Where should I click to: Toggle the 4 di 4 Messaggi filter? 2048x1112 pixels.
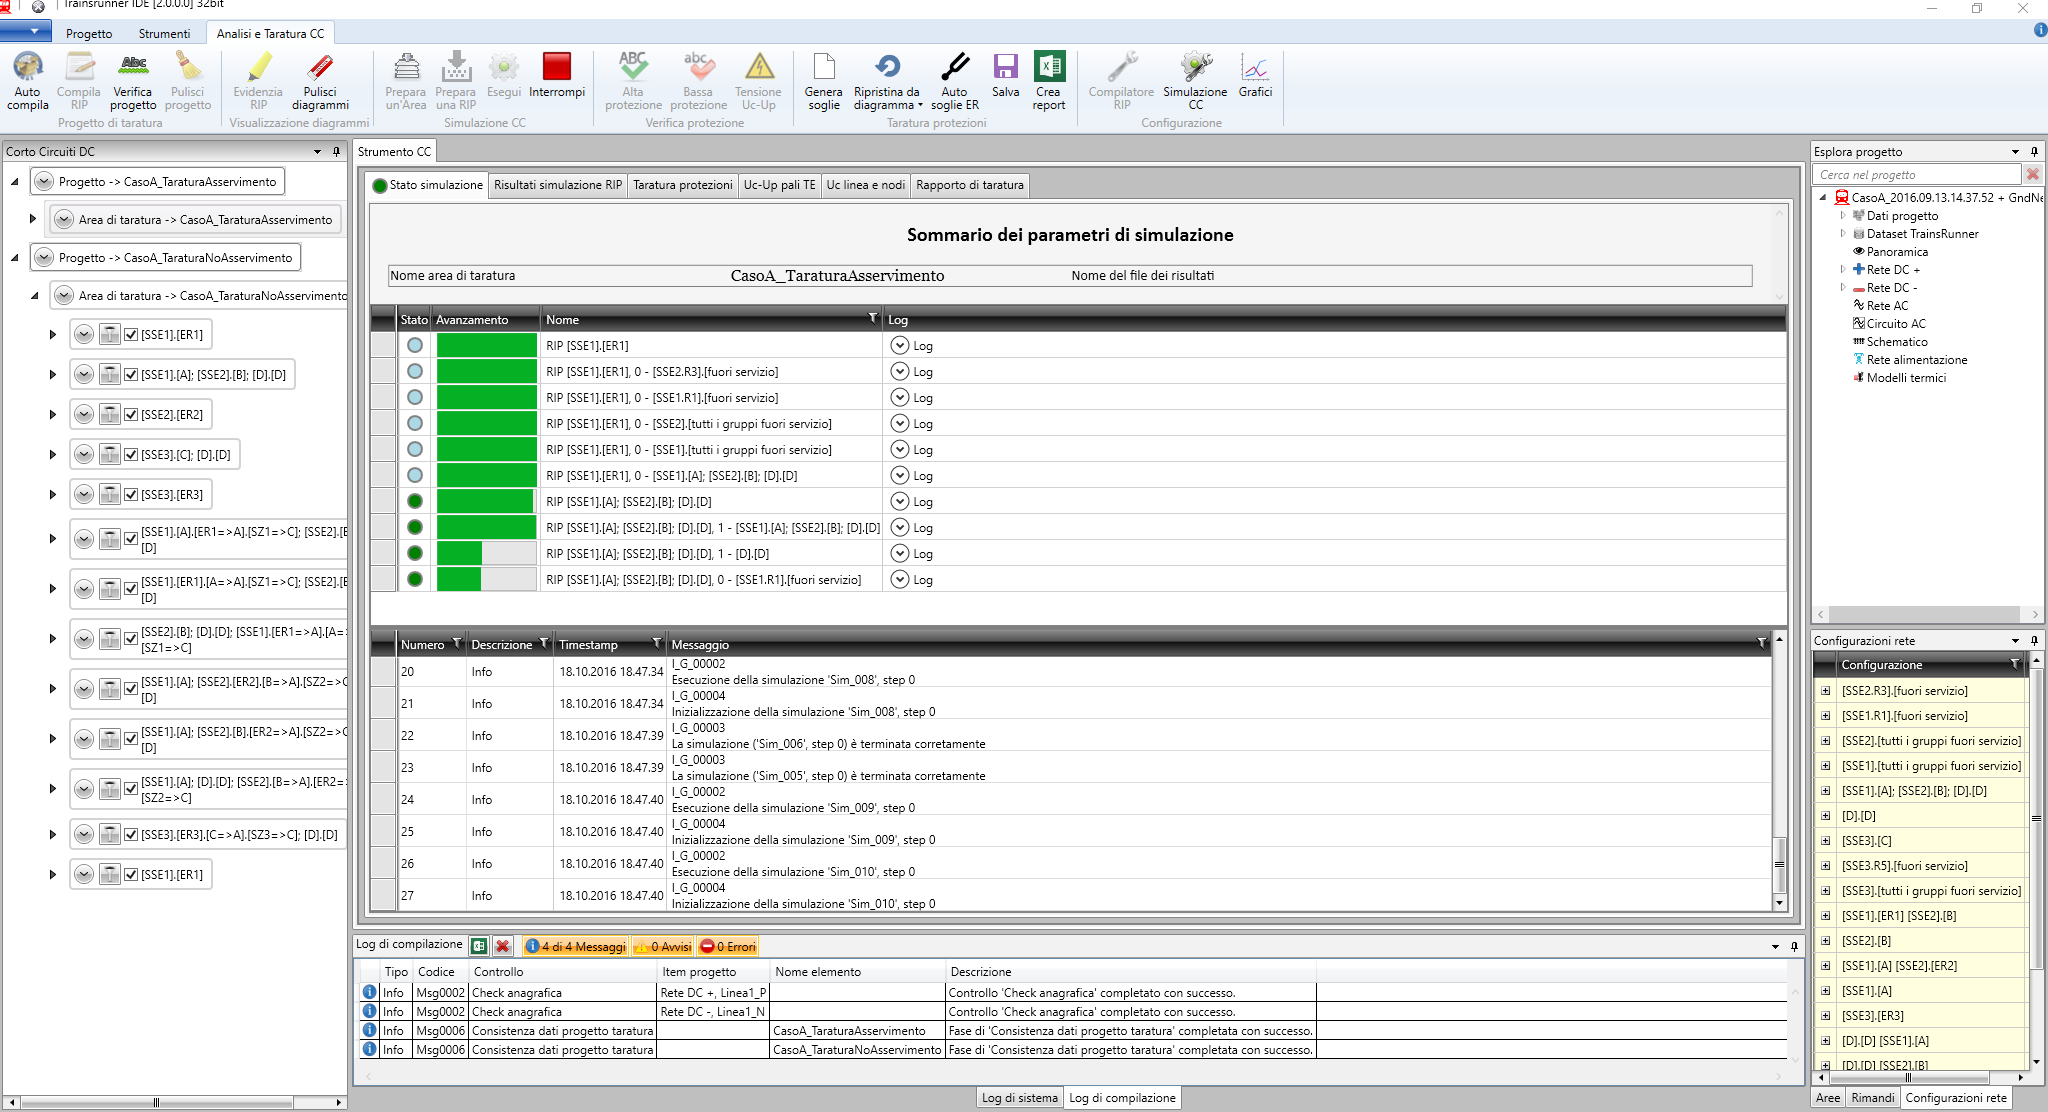click(x=576, y=946)
